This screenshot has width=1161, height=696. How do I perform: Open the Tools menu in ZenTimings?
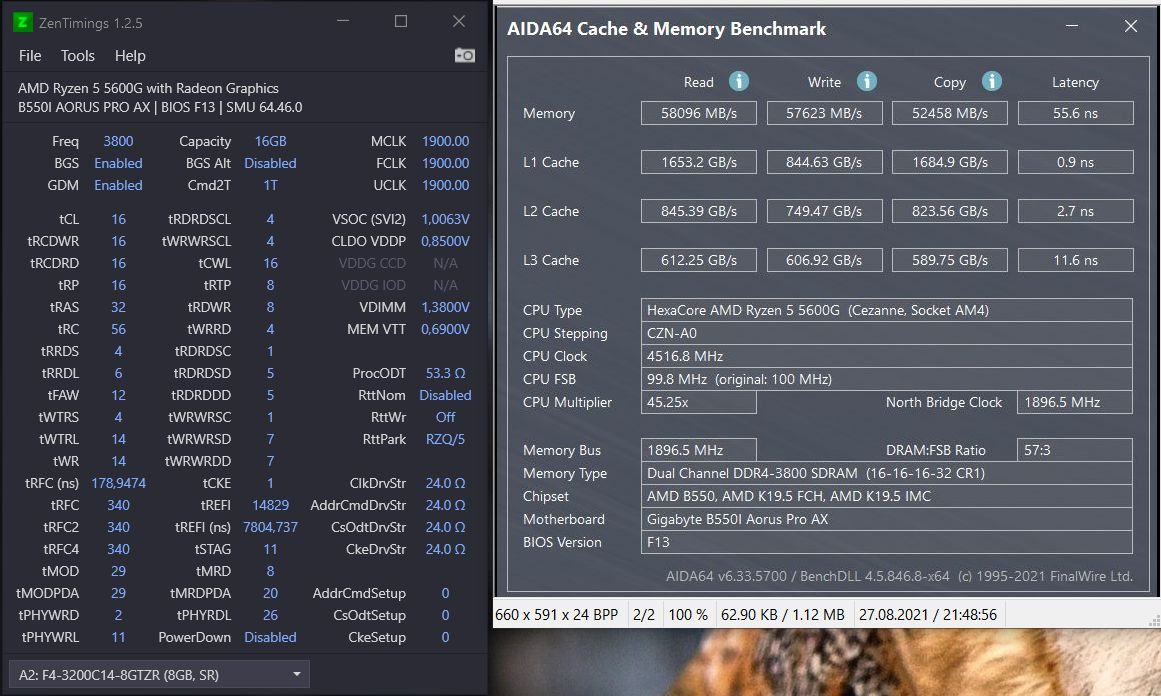coord(78,56)
